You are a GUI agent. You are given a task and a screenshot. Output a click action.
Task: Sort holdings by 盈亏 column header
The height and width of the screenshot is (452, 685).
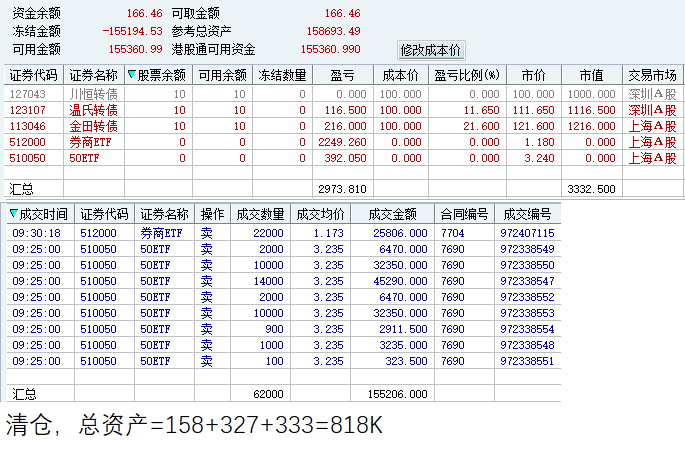pyautogui.click(x=343, y=75)
